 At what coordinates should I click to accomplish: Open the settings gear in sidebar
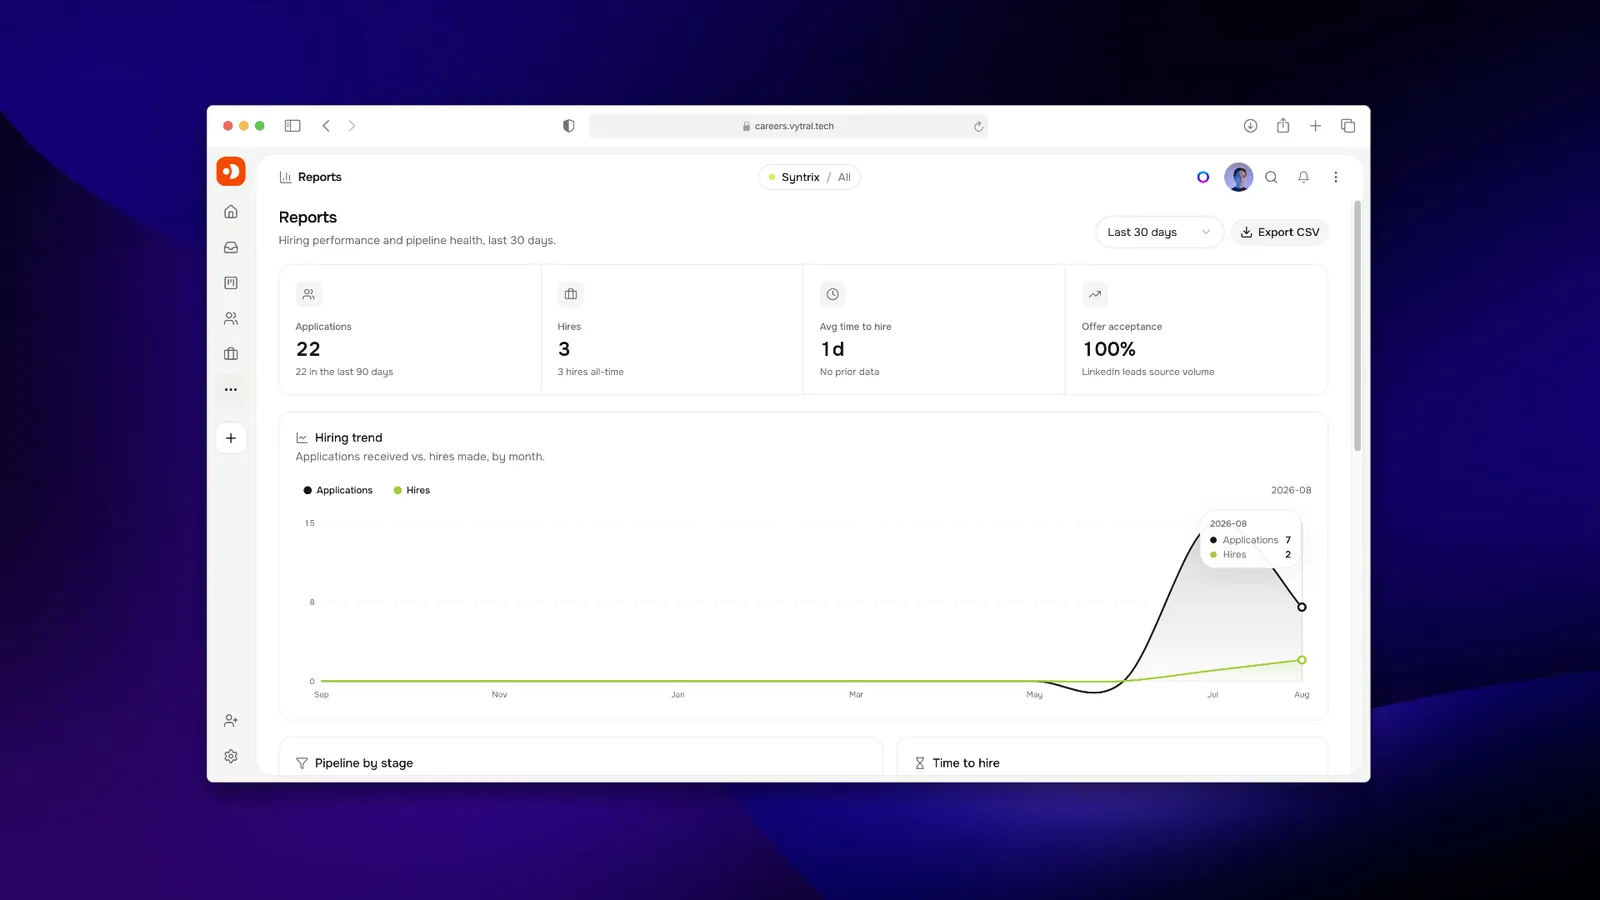(231, 757)
